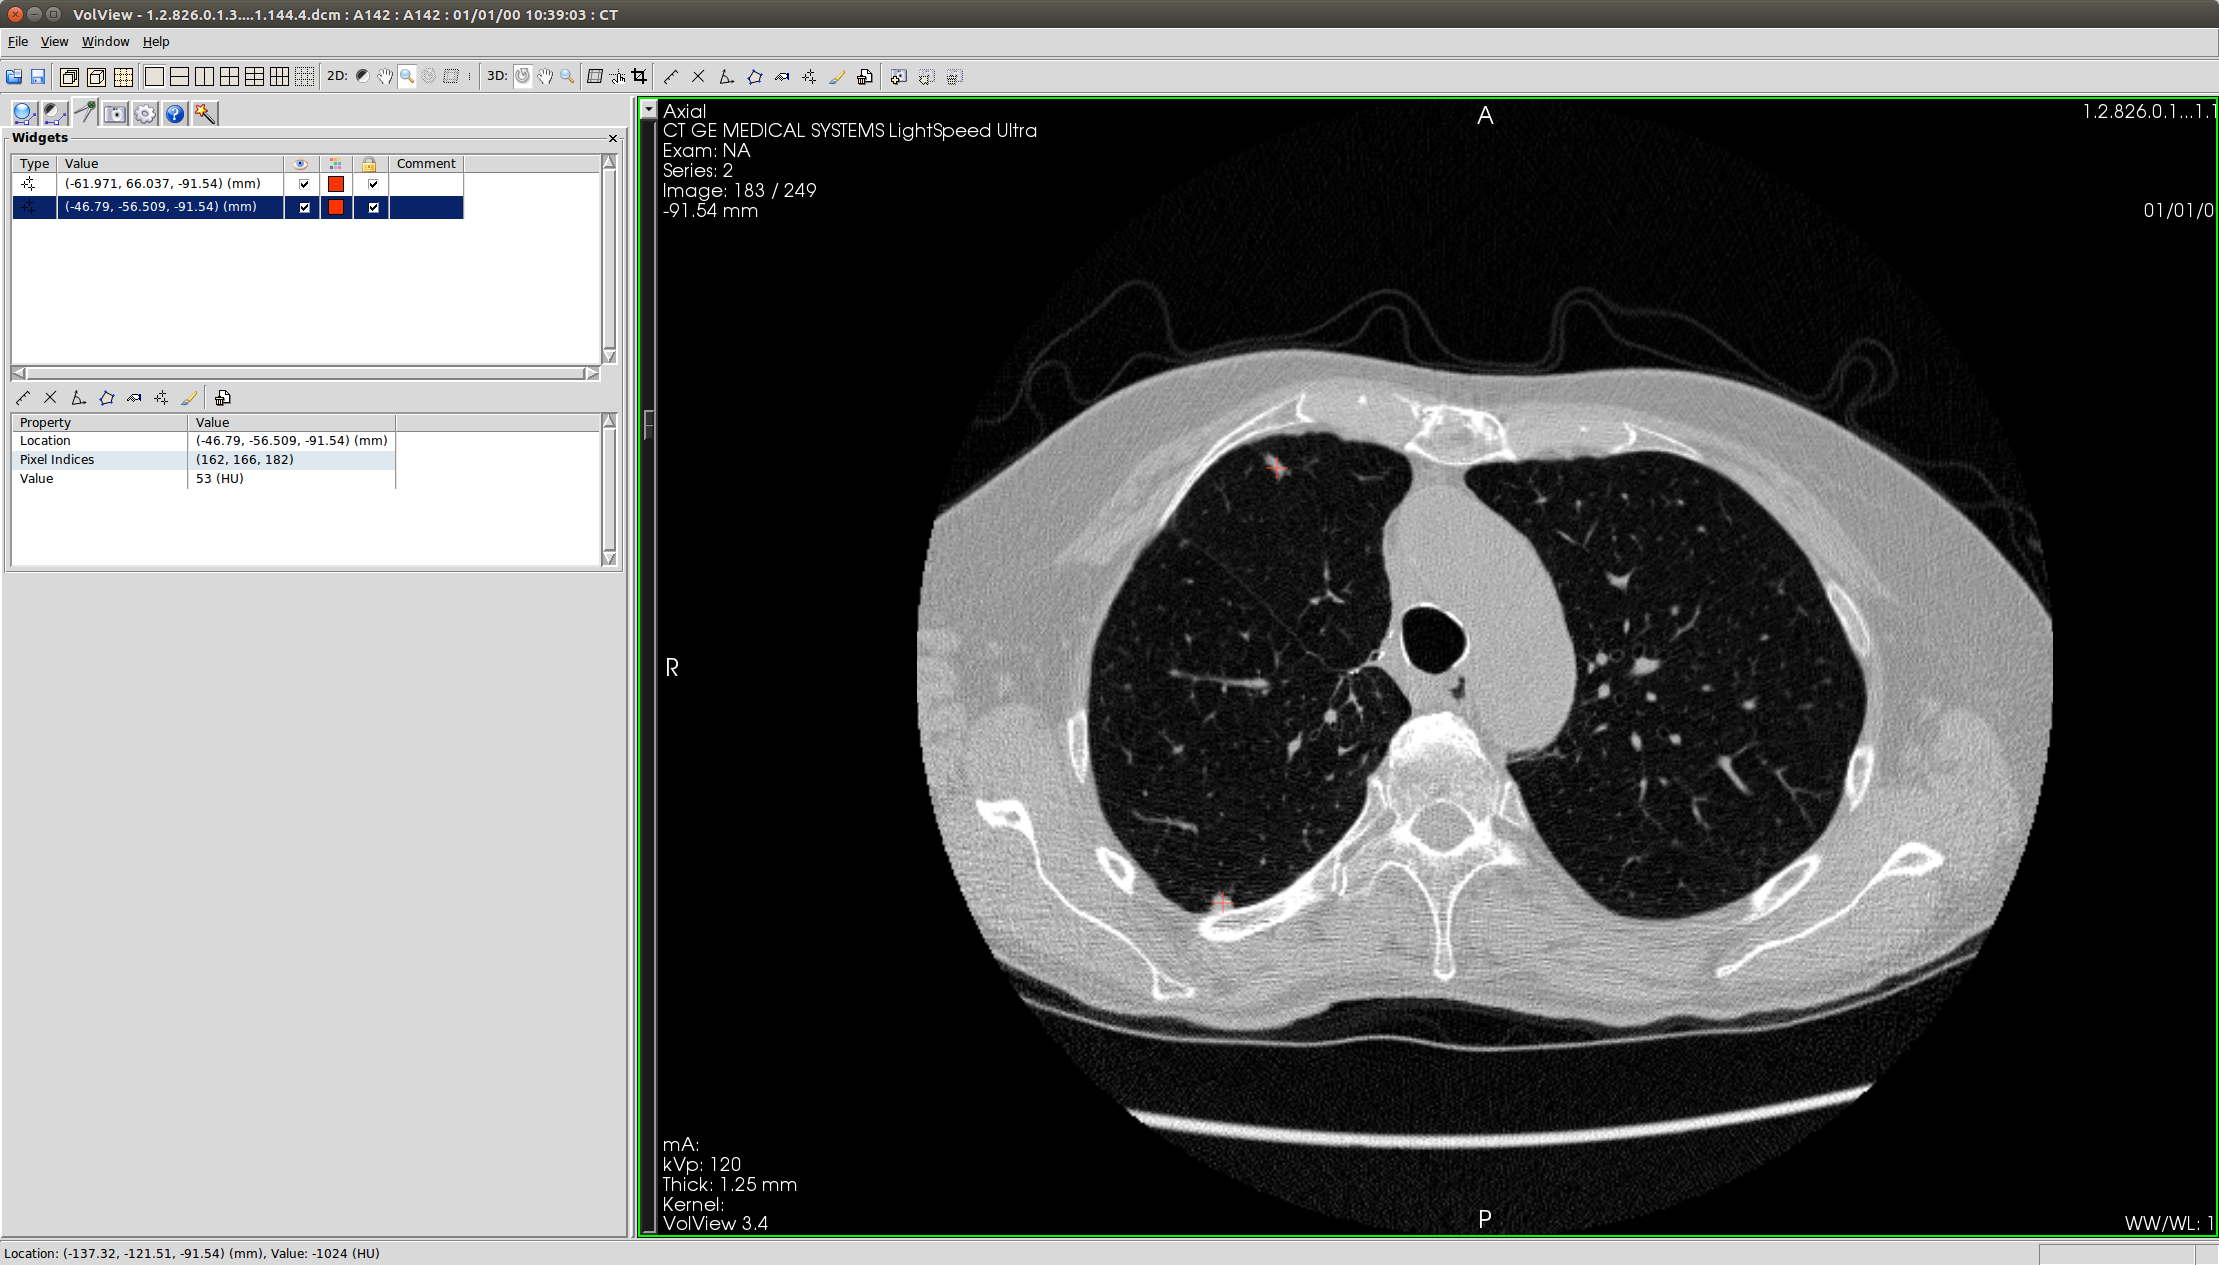Open the blue help question-mark icon
This screenshot has height=1265, width=2219.
[x=175, y=114]
